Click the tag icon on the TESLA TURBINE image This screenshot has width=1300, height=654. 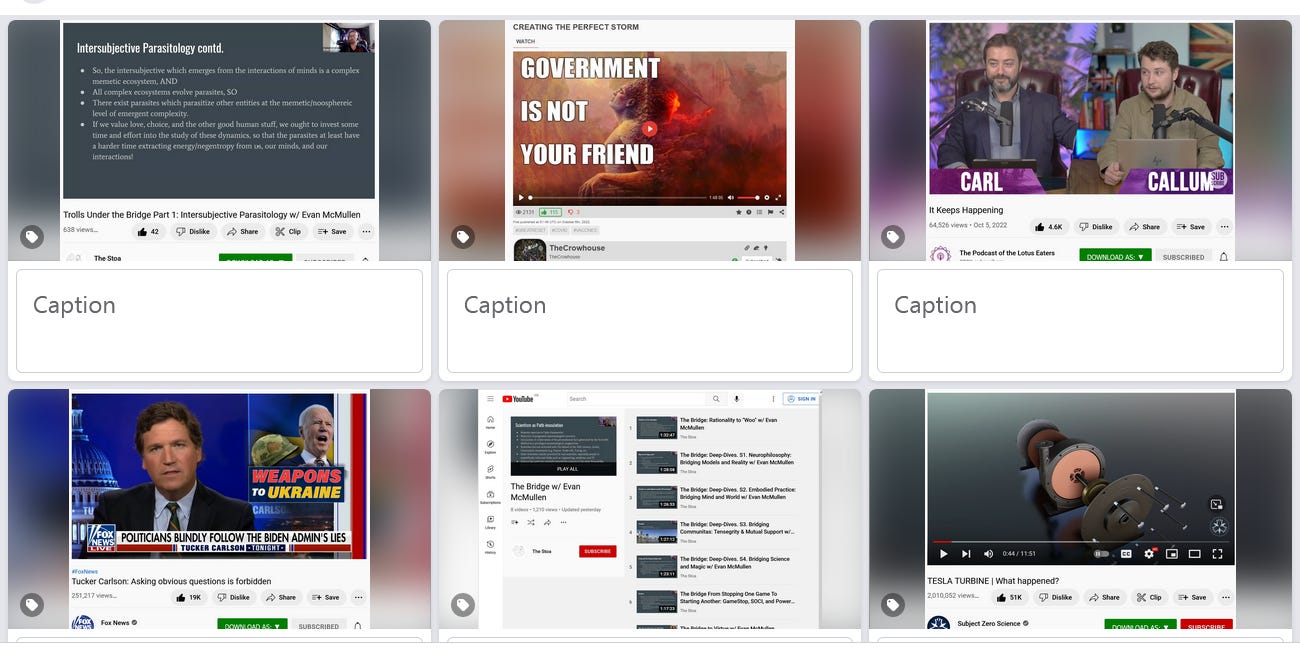pos(893,605)
